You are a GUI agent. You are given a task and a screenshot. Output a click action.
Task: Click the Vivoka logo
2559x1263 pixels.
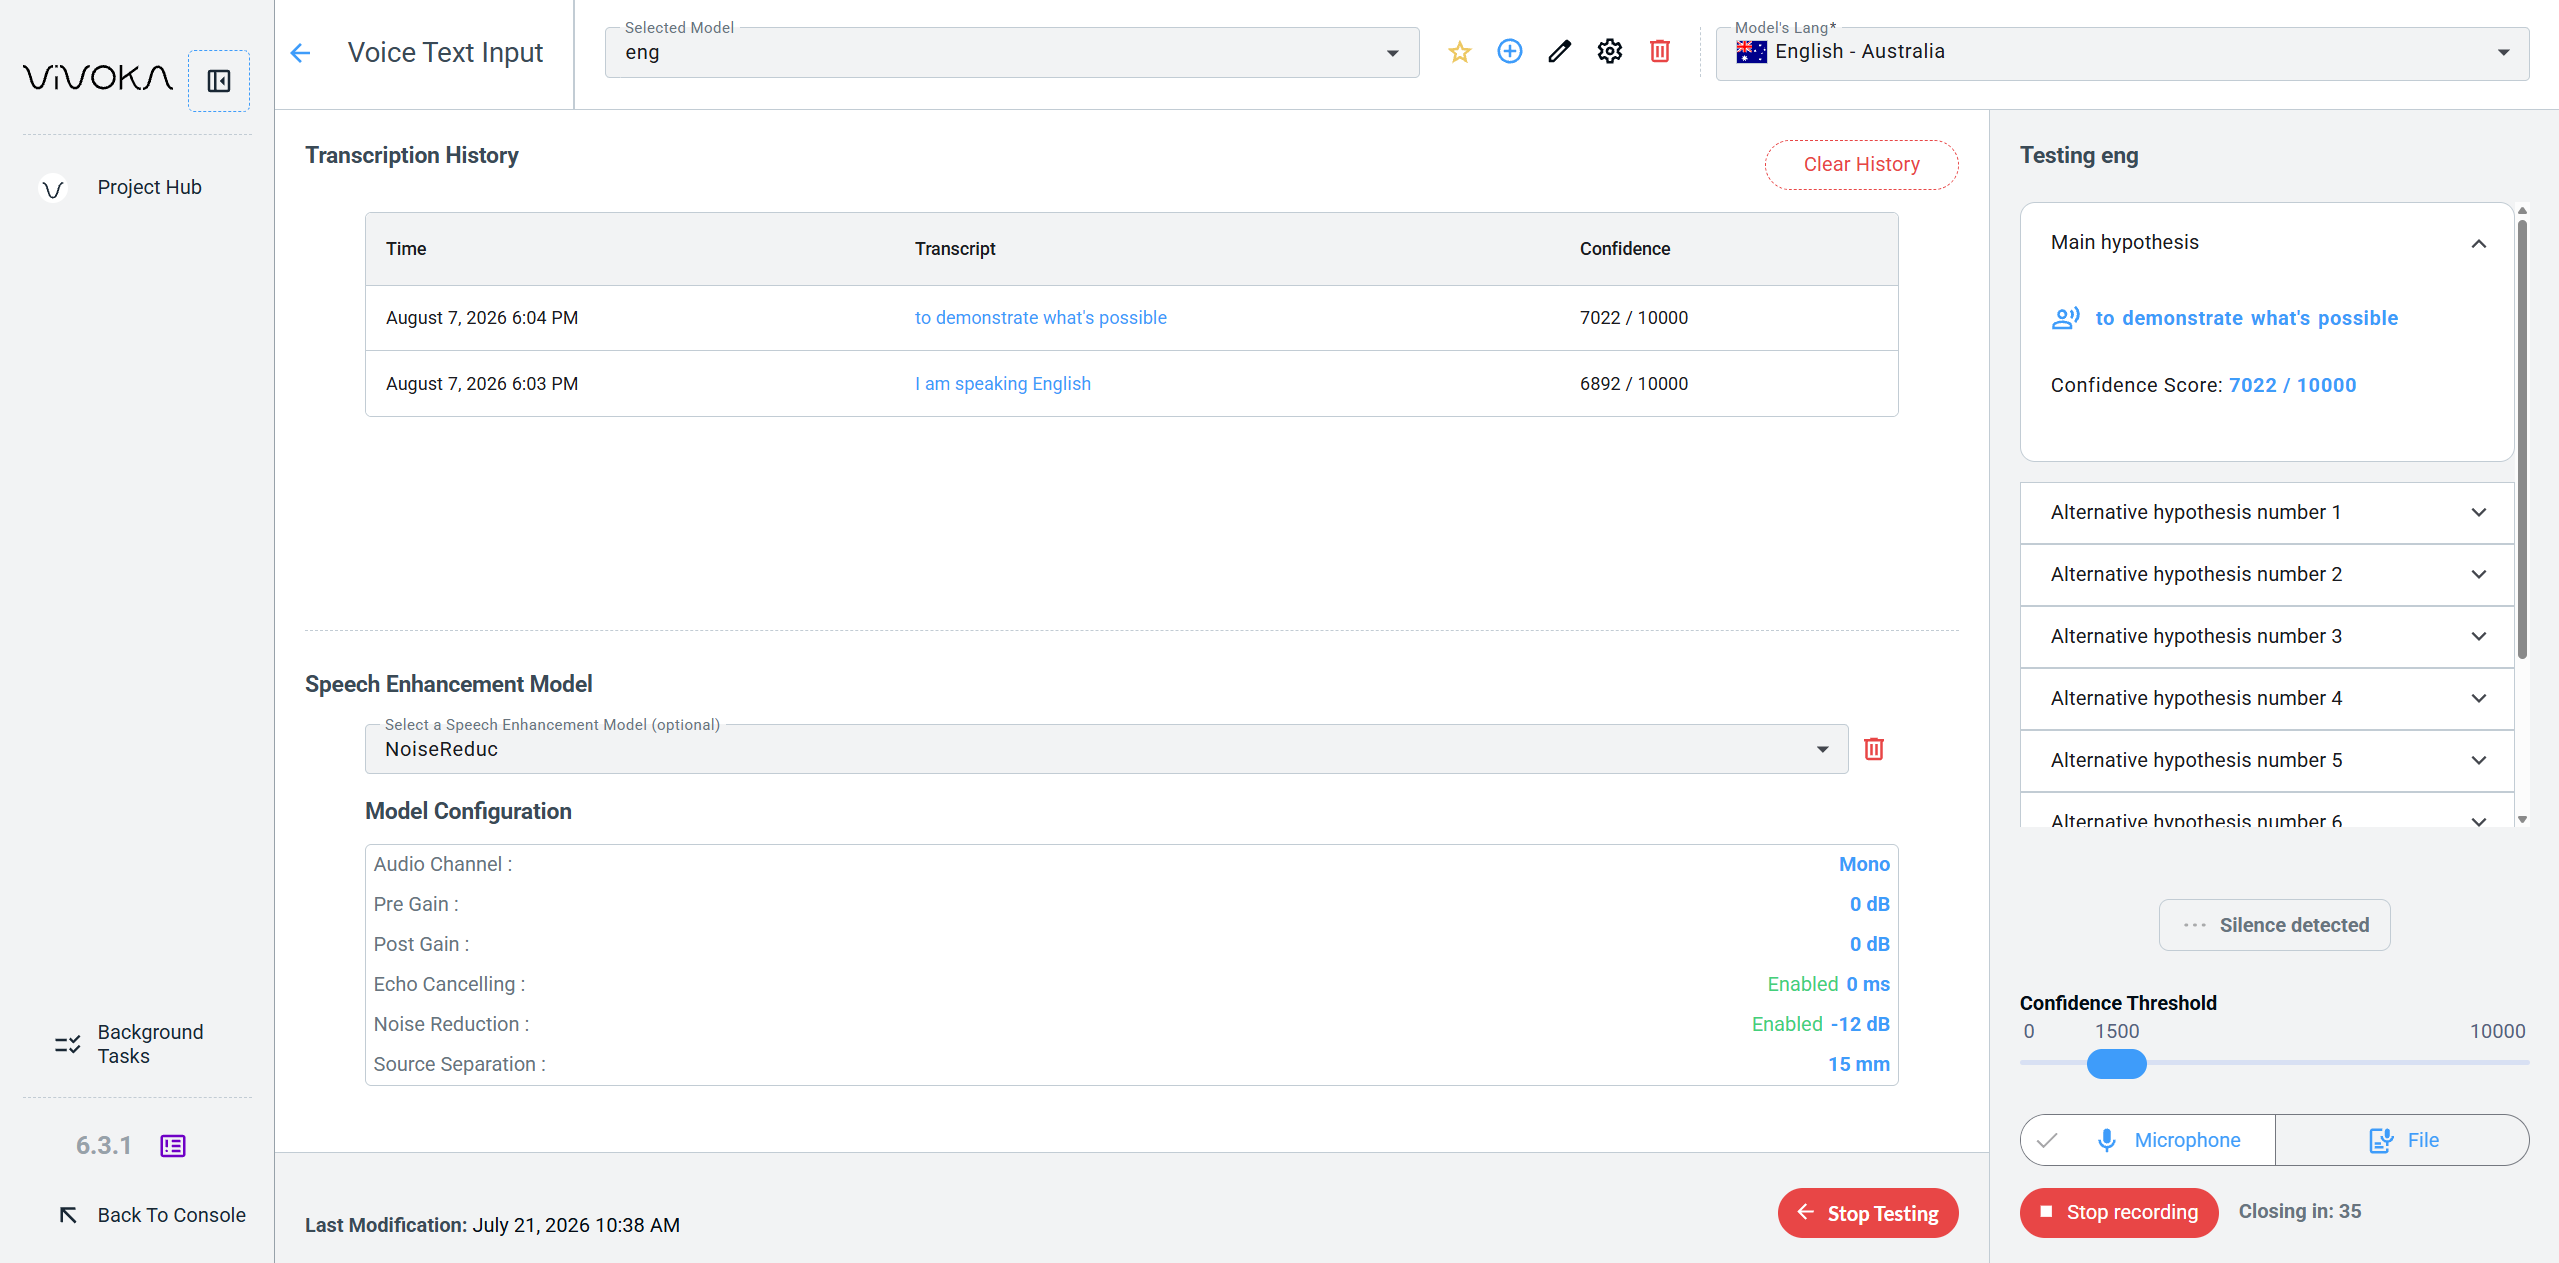click(x=98, y=78)
